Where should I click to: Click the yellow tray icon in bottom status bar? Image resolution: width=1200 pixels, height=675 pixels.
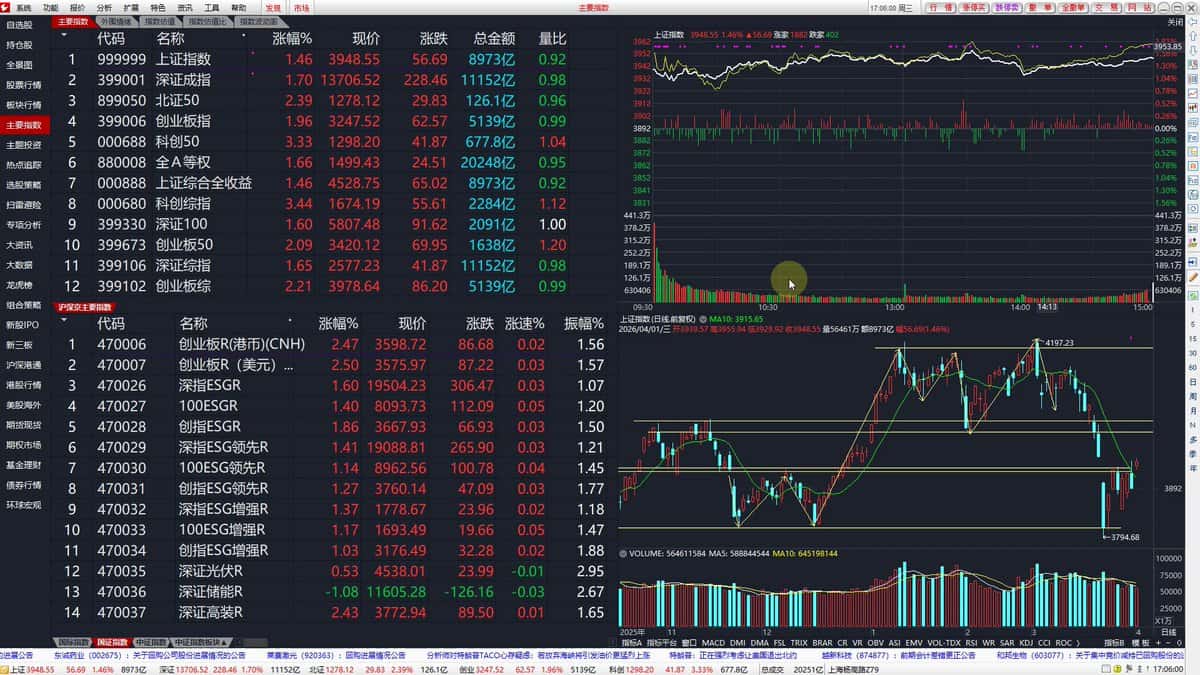coord(1117,669)
